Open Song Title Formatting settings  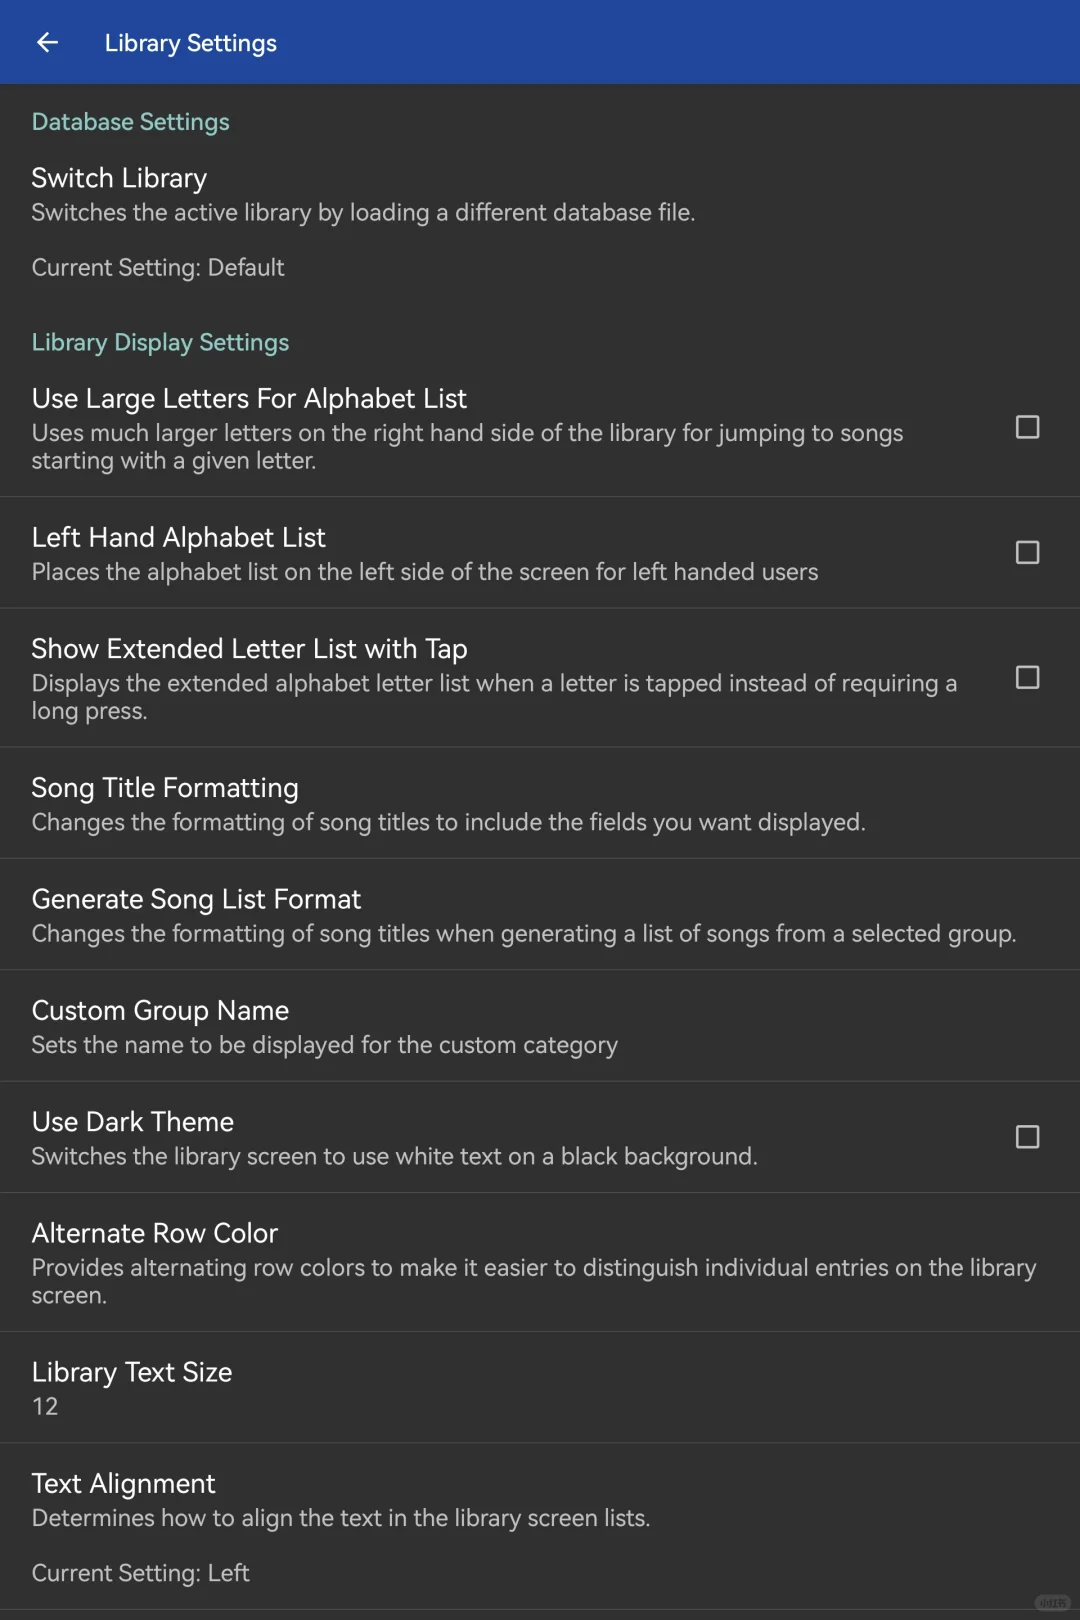click(165, 788)
